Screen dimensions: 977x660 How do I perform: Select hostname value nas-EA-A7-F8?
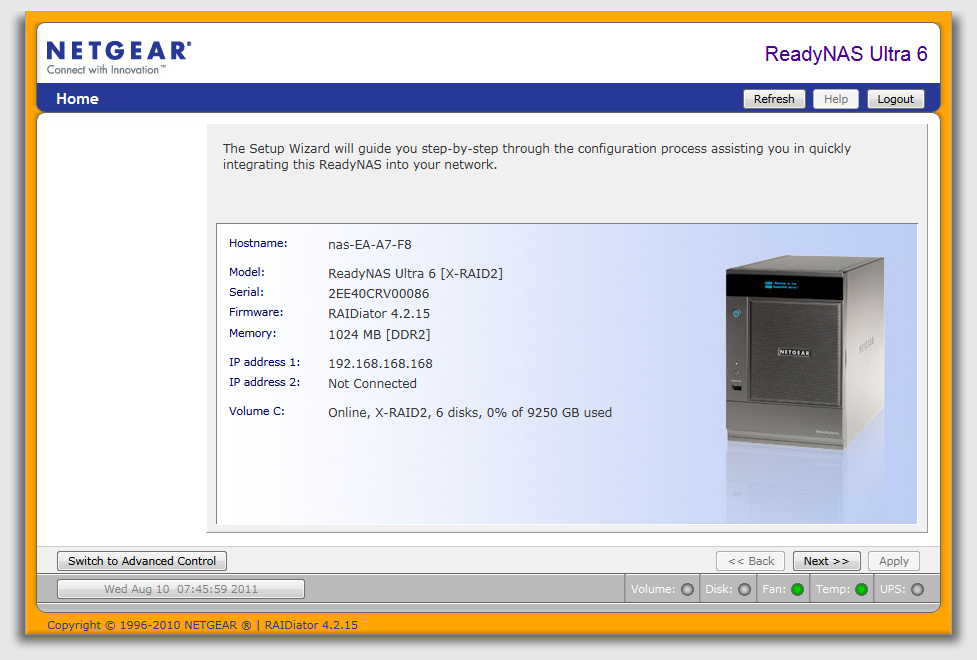click(369, 245)
